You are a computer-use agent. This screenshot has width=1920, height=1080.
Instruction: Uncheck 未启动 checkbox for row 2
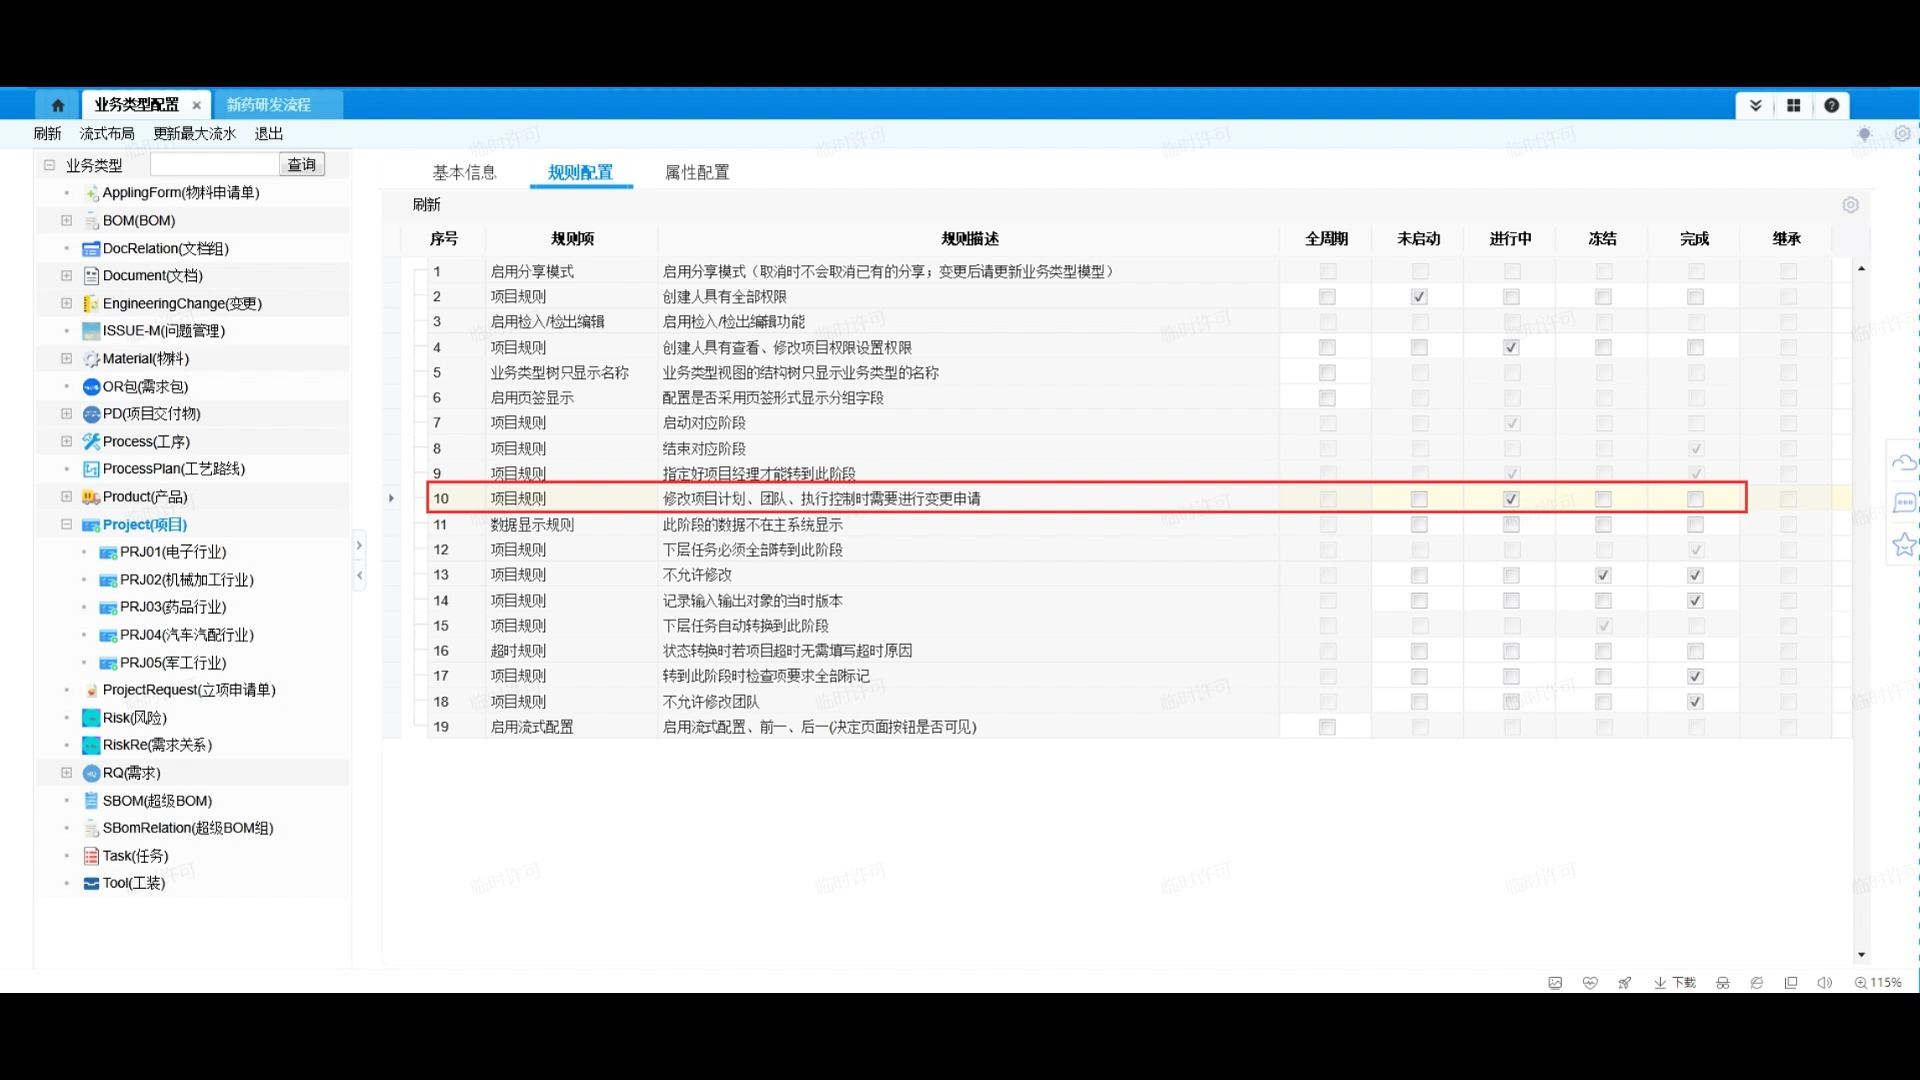tap(1419, 297)
